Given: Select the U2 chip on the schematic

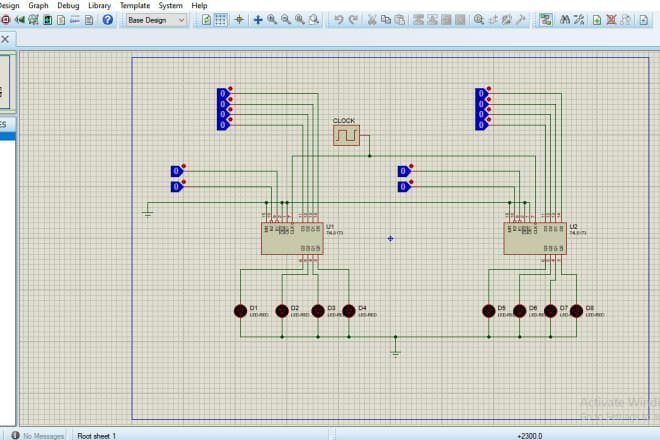Looking at the screenshot, I should [x=535, y=238].
